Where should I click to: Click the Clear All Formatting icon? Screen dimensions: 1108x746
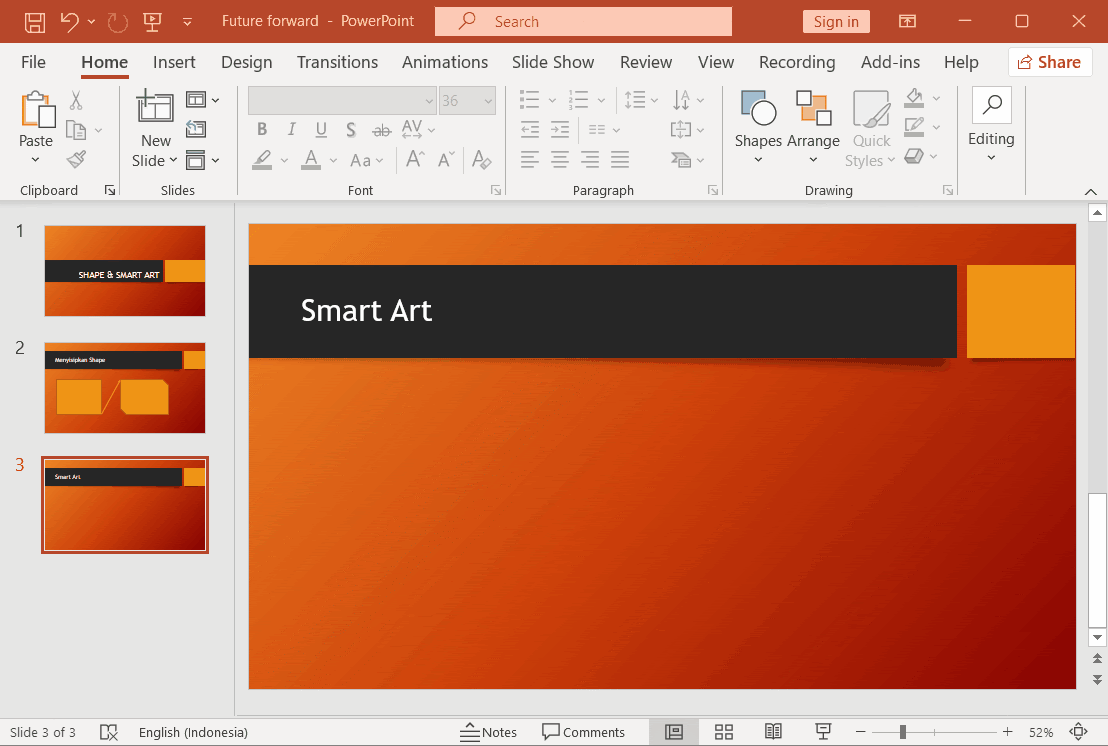[481, 160]
